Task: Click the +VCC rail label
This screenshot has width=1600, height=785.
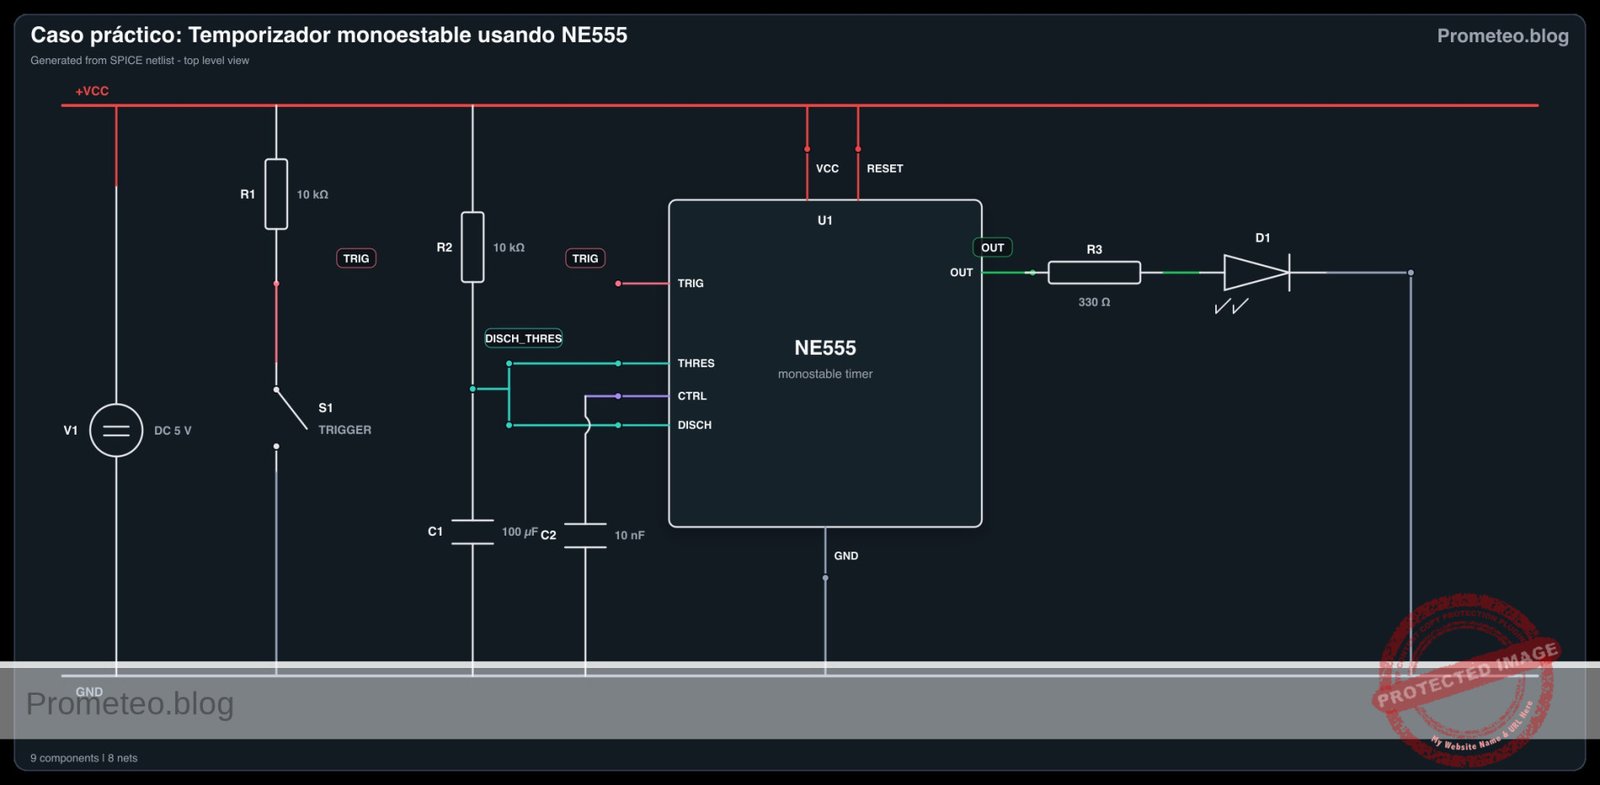Action: 92,91
